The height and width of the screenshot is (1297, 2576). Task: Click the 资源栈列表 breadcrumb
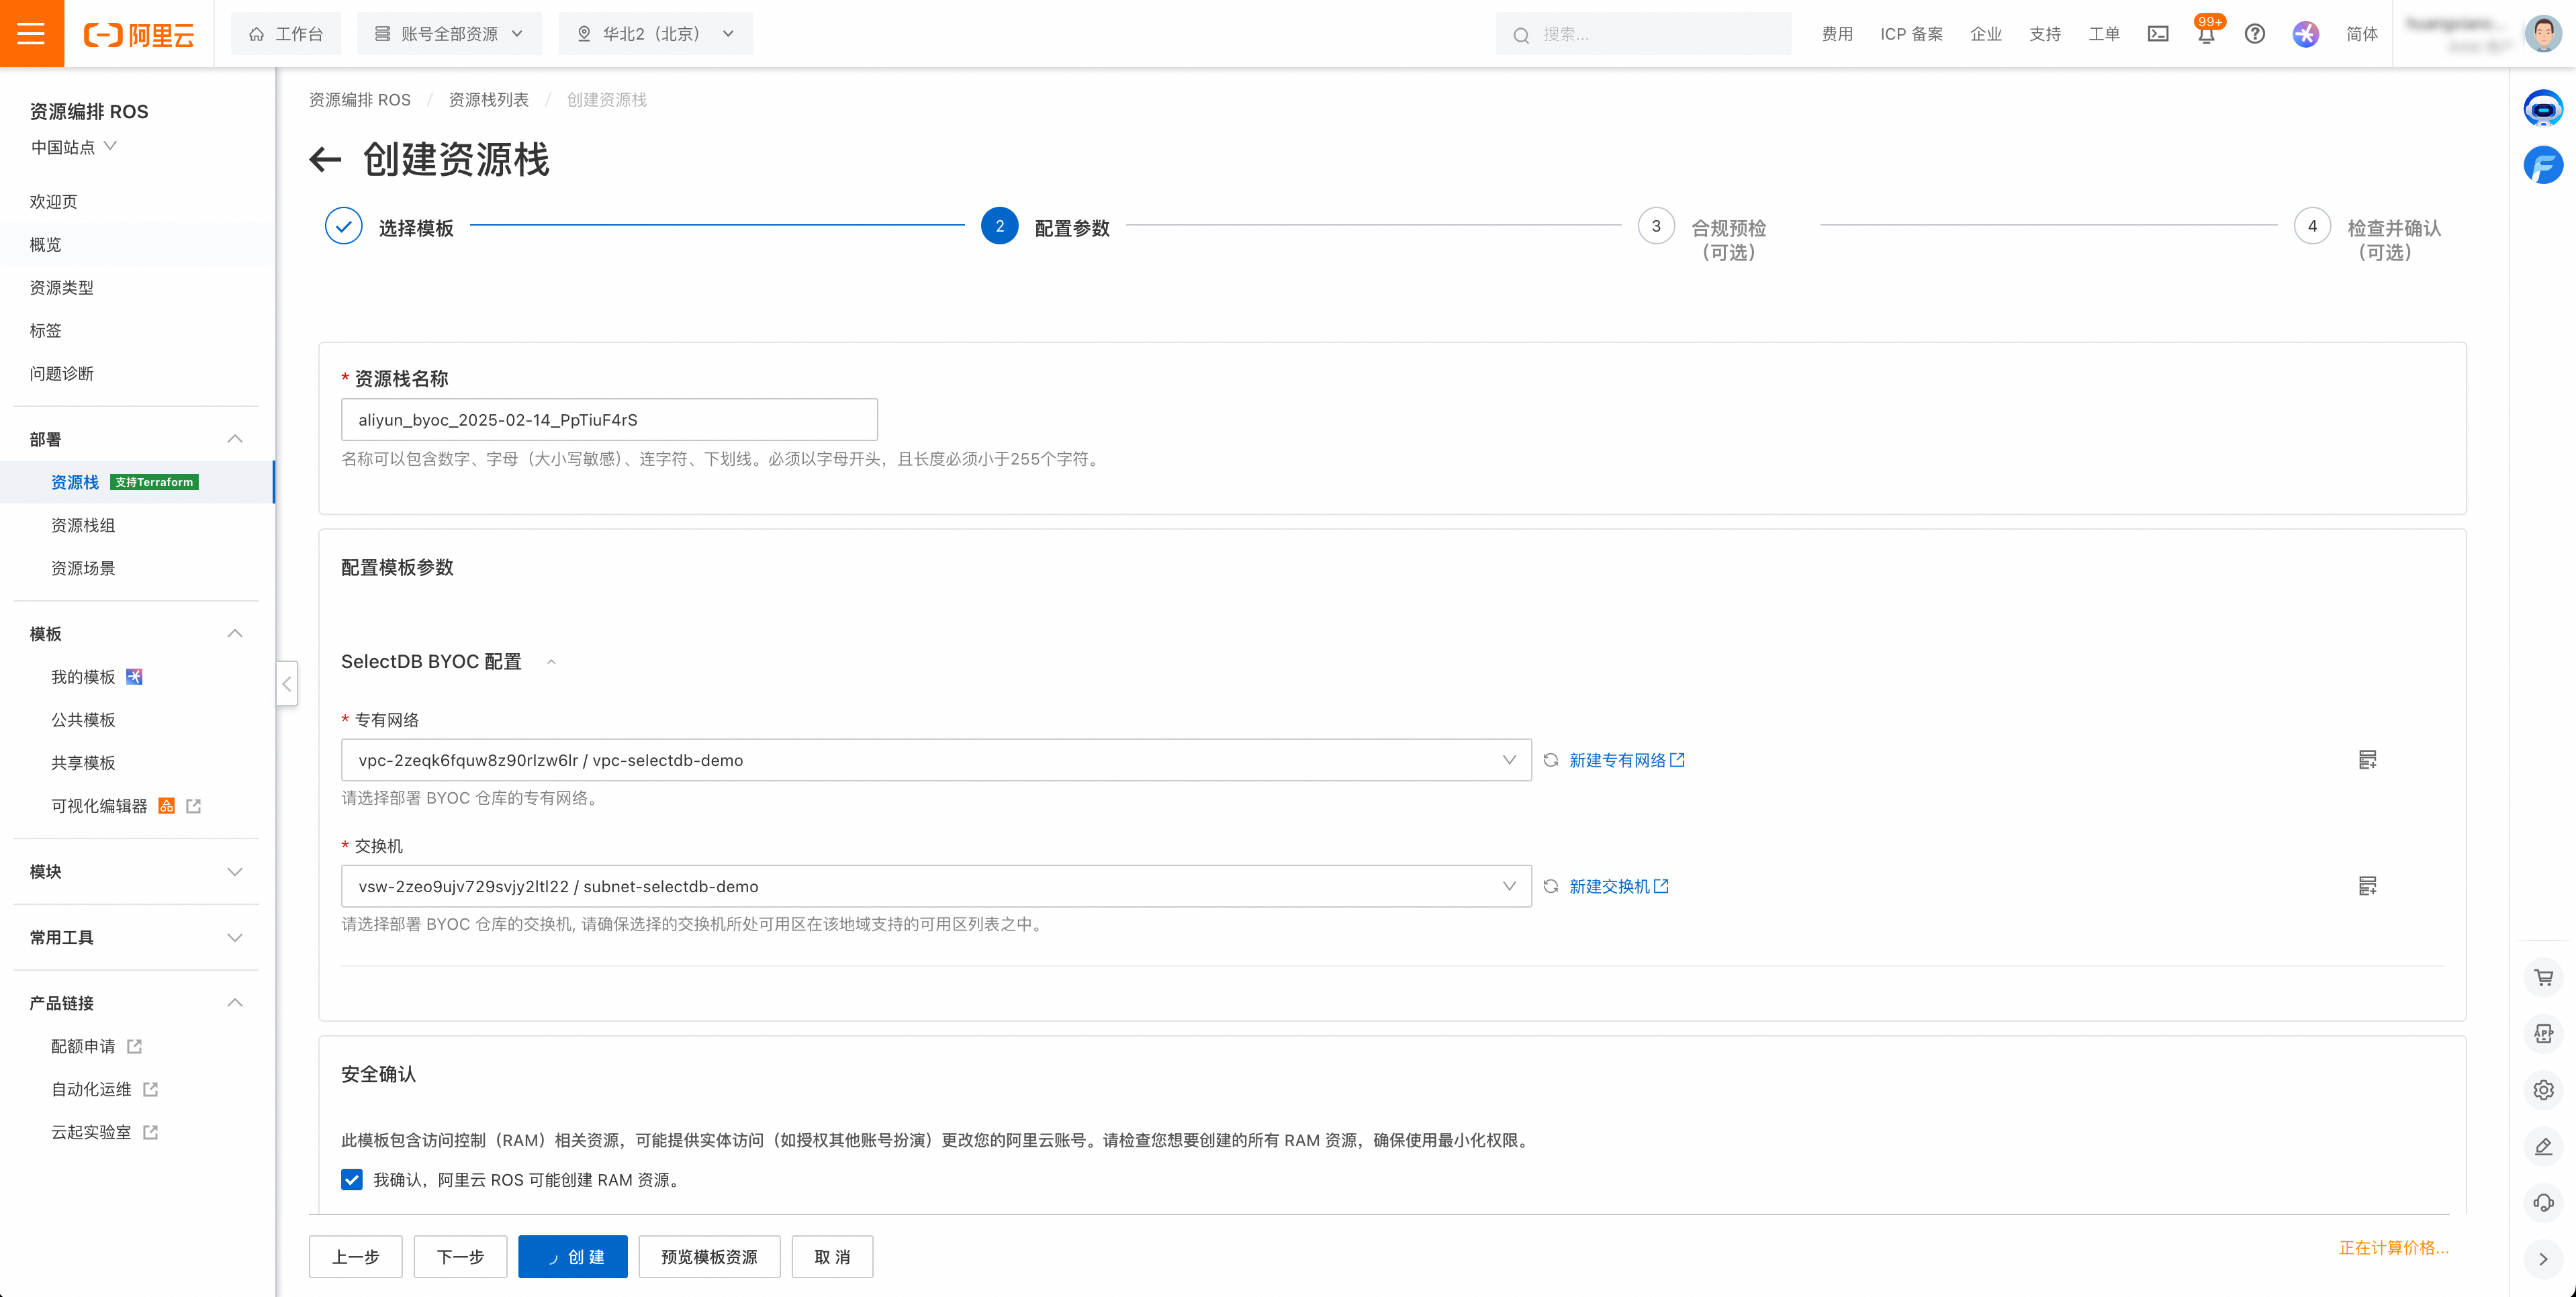(488, 100)
